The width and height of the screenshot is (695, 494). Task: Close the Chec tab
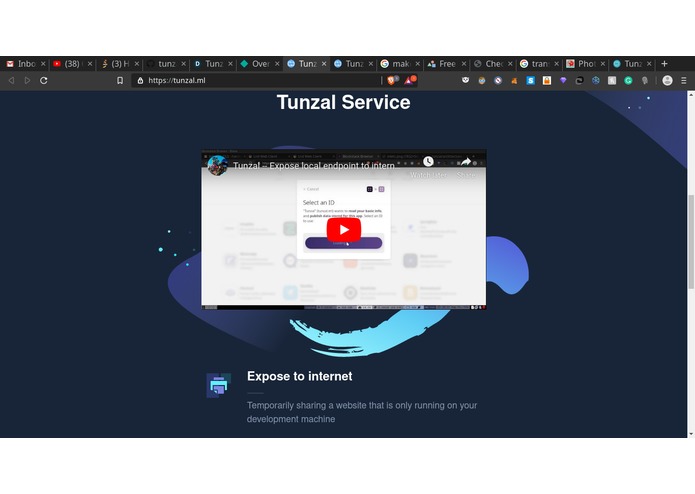tap(510, 64)
